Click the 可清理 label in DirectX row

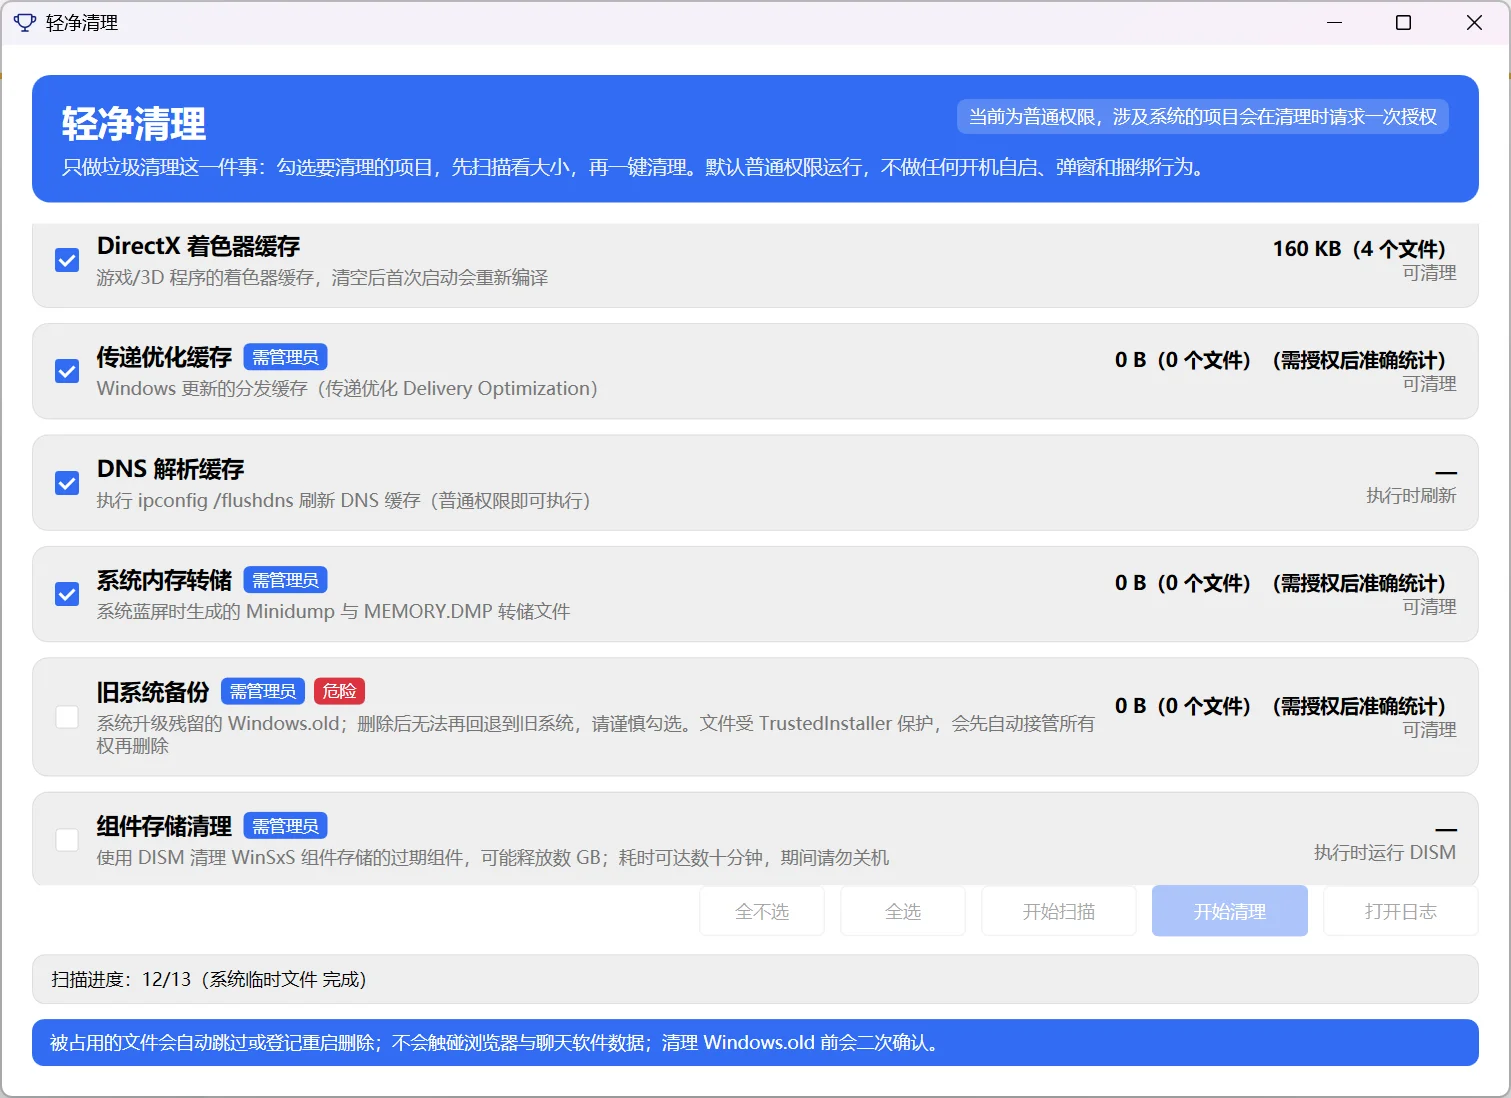(x=1429, y=273)
